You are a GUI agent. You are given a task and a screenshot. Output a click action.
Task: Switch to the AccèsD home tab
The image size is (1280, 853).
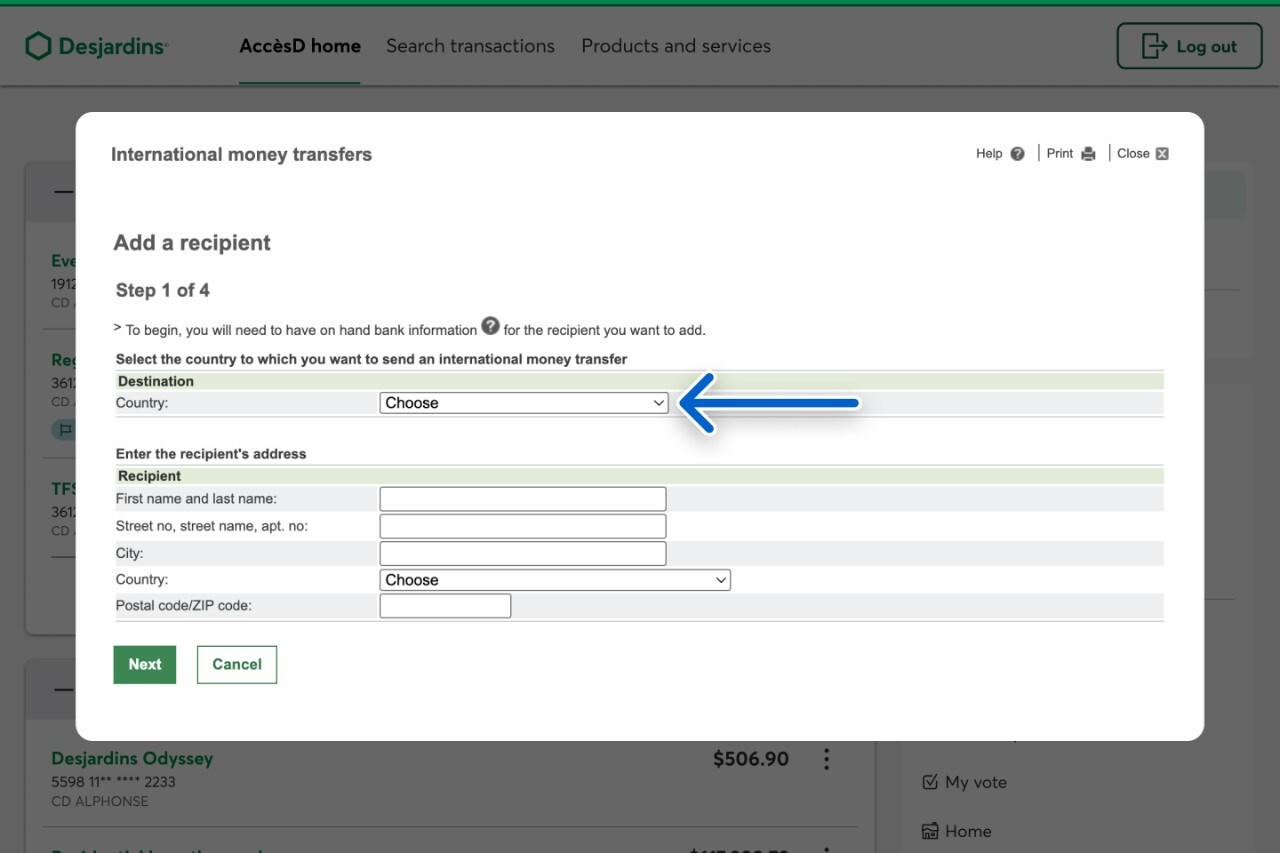pos(300,46)
